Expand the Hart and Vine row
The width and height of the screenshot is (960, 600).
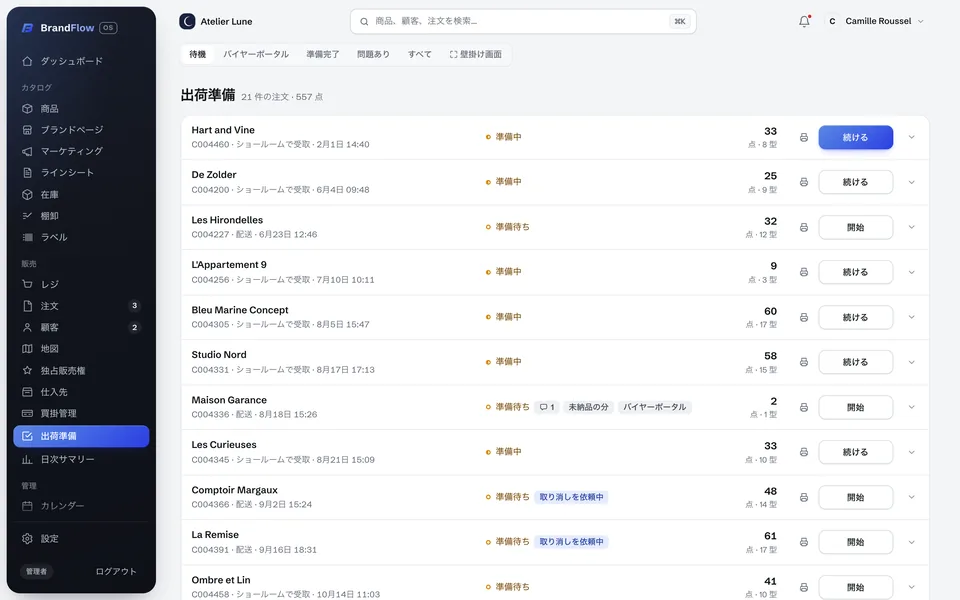[912, 137]
